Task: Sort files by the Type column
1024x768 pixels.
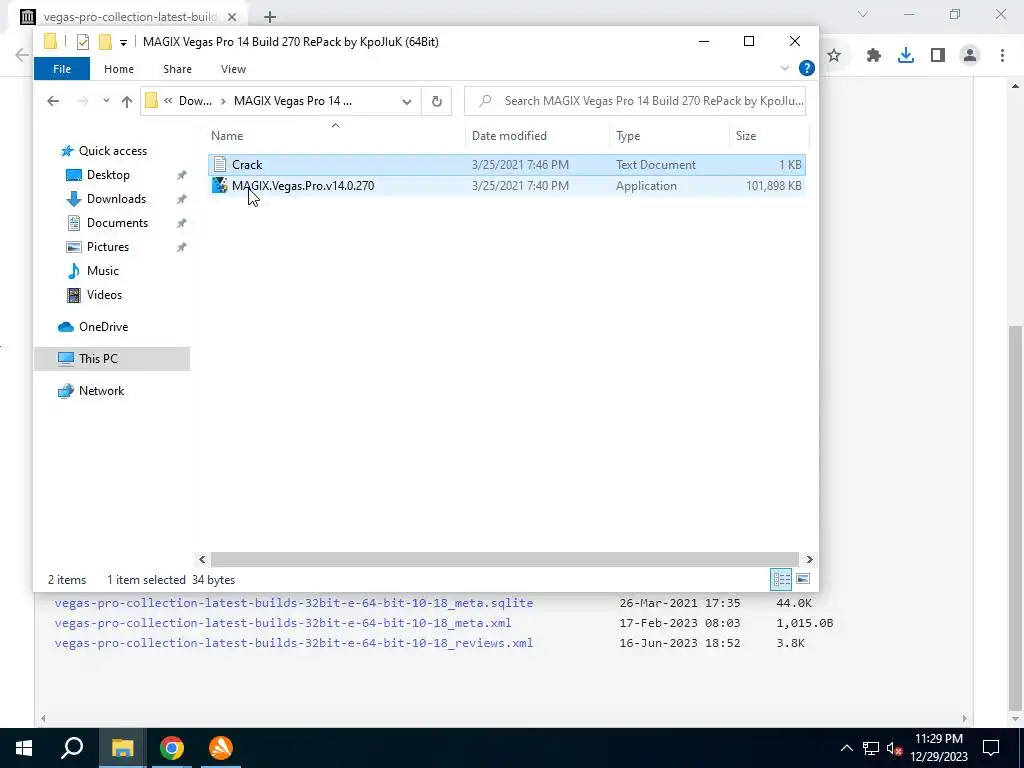Action: 628,136
